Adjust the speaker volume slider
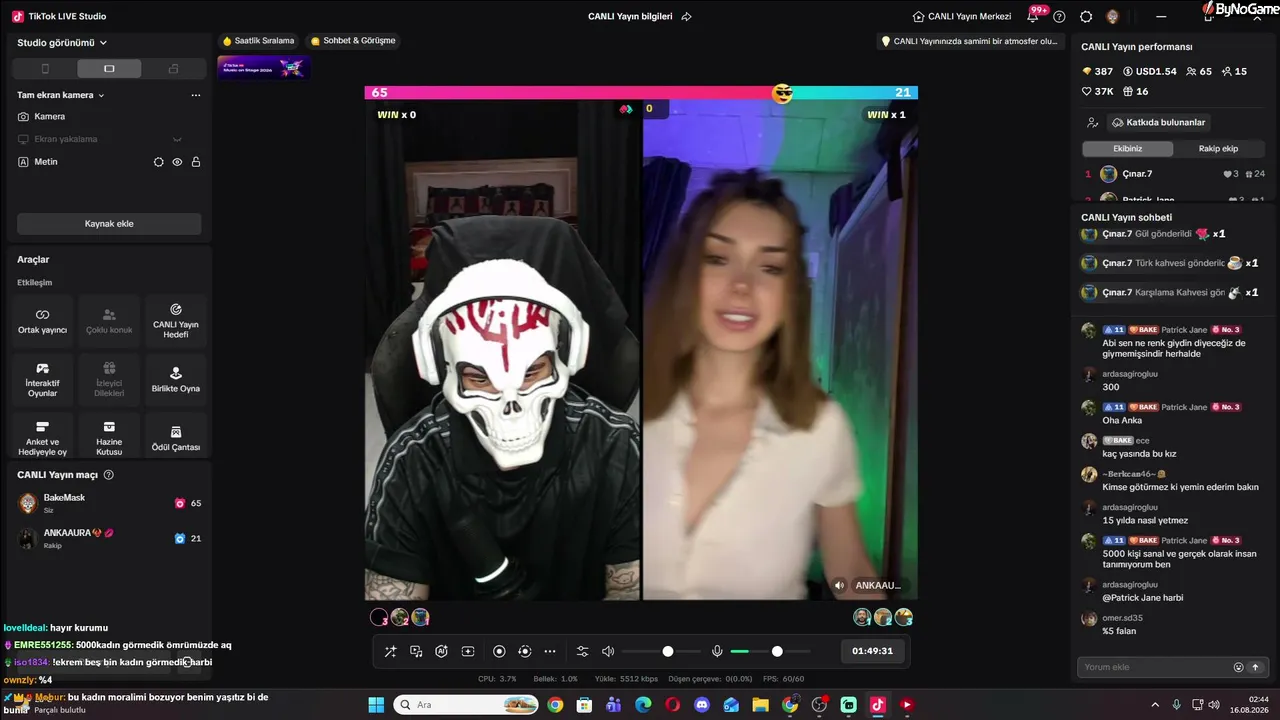This screenshot has width=1280, height=720. pos(660,651)
